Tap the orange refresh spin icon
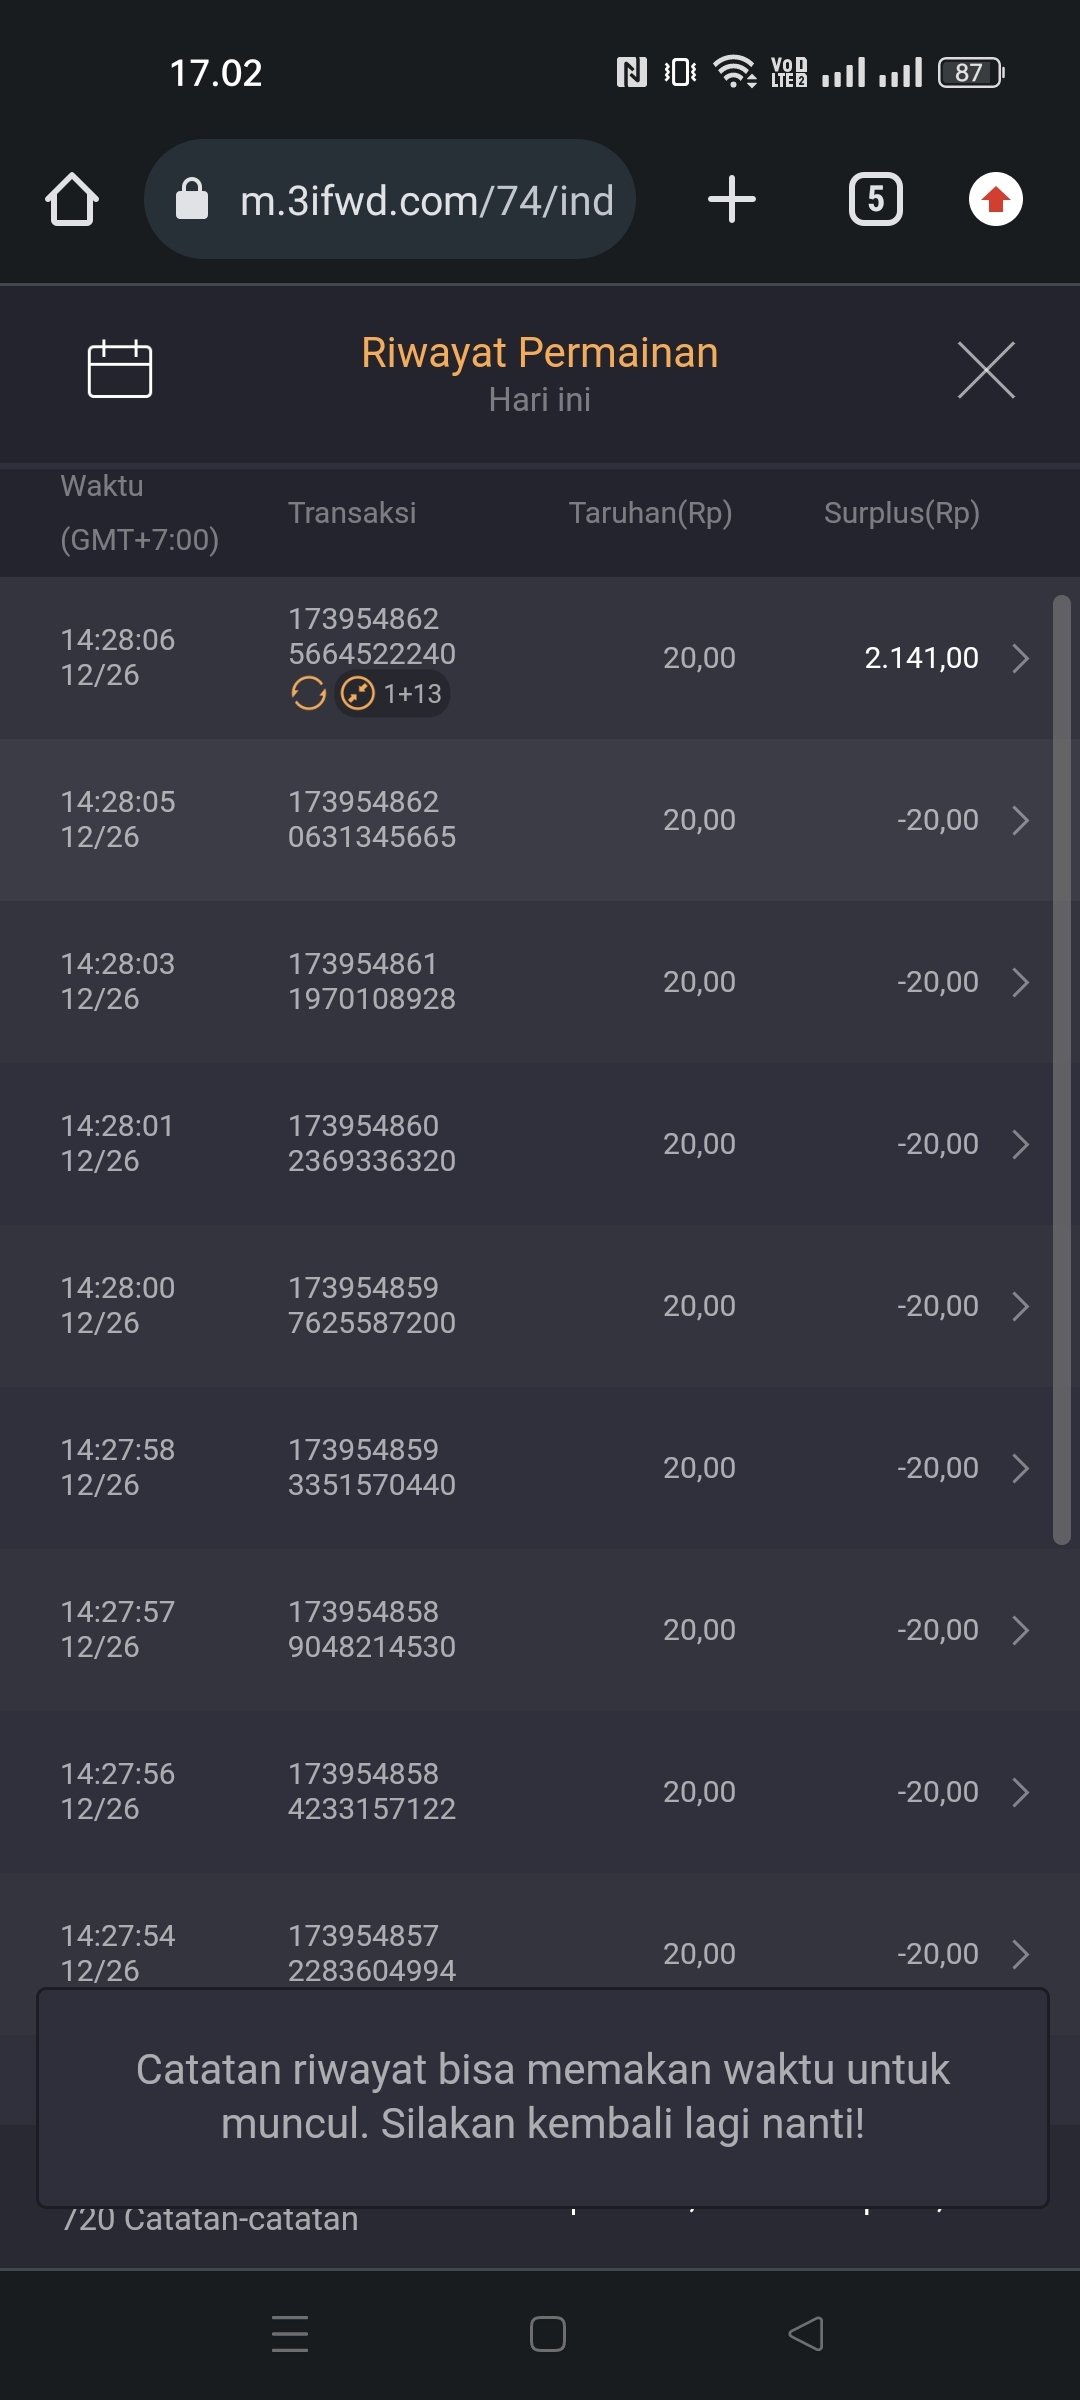1080x2400 pixels. pos(308,693)
